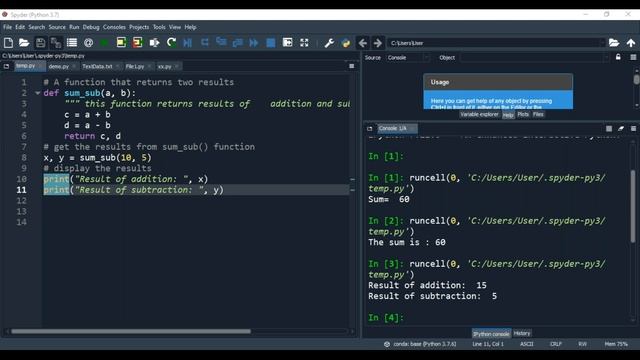Browse console tabs icon

point(370,129)
